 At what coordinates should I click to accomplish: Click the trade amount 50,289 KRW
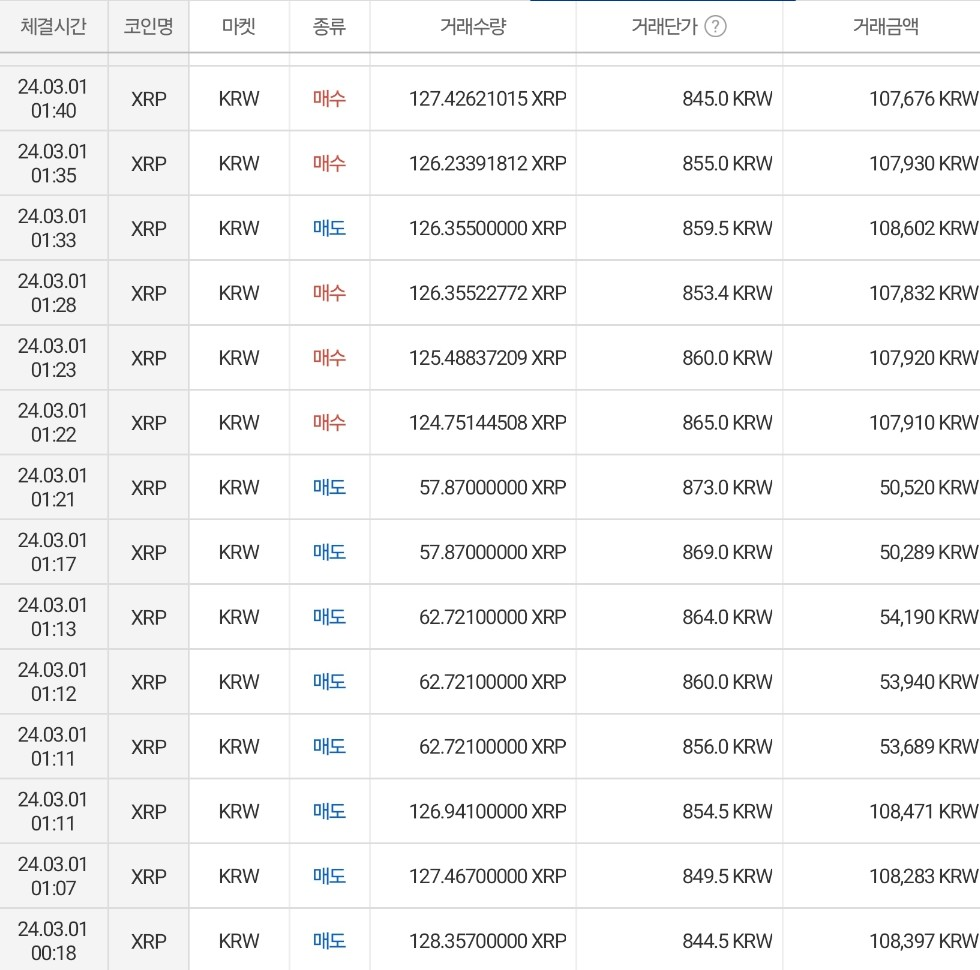(x=929, y=552)
